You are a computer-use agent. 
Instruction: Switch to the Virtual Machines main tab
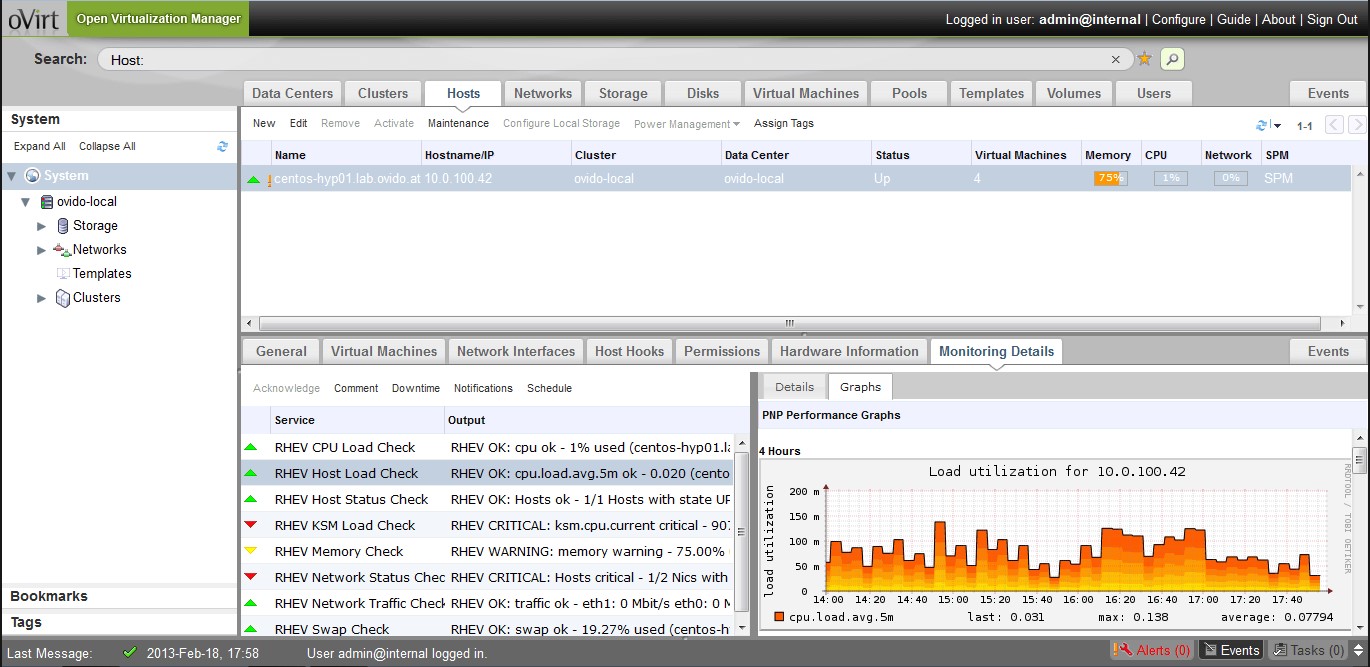coord(805,93)
